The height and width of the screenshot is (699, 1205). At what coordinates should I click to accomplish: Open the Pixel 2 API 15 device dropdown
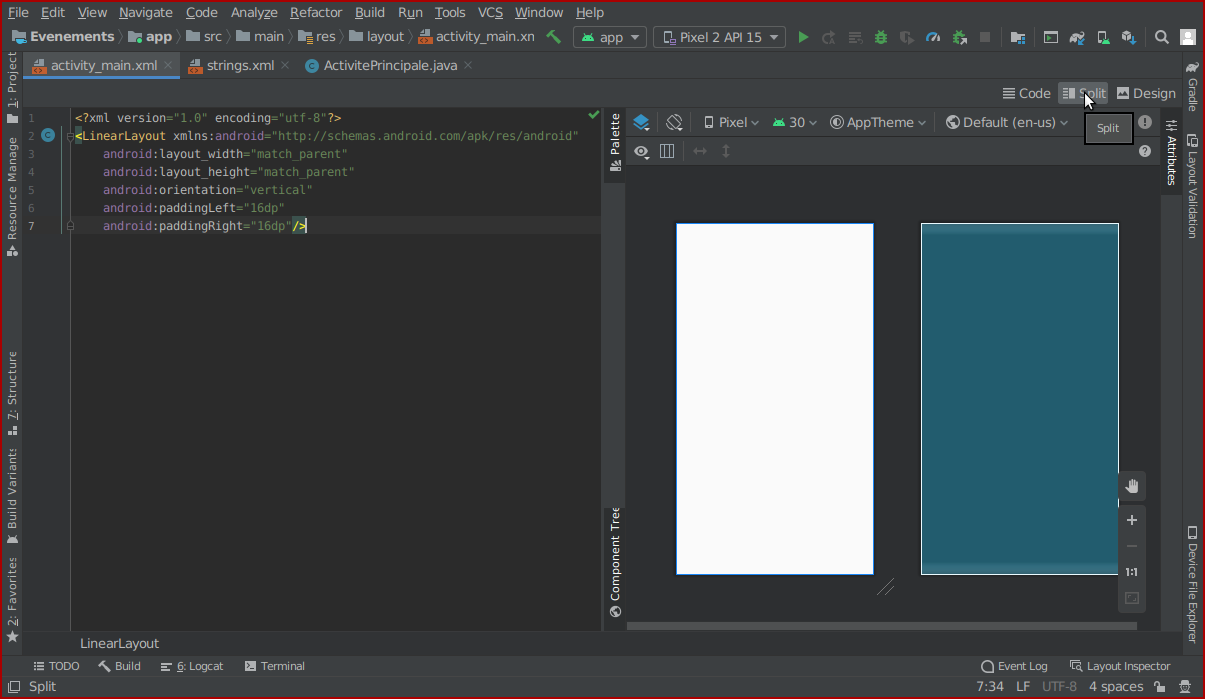pyautogui.click(x=719, y=37)
